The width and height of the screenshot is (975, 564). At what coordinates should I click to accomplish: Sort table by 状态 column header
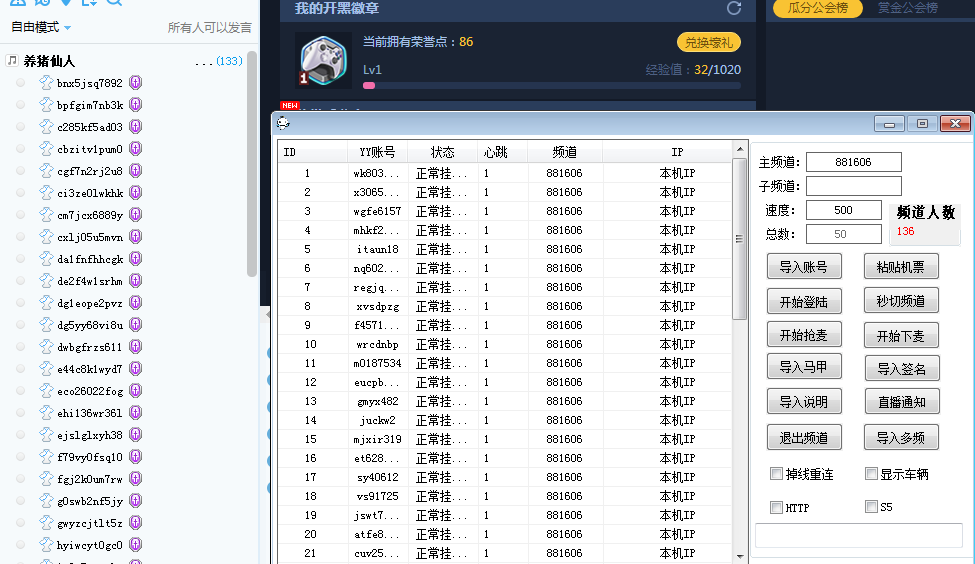click(x=443, y=152)
